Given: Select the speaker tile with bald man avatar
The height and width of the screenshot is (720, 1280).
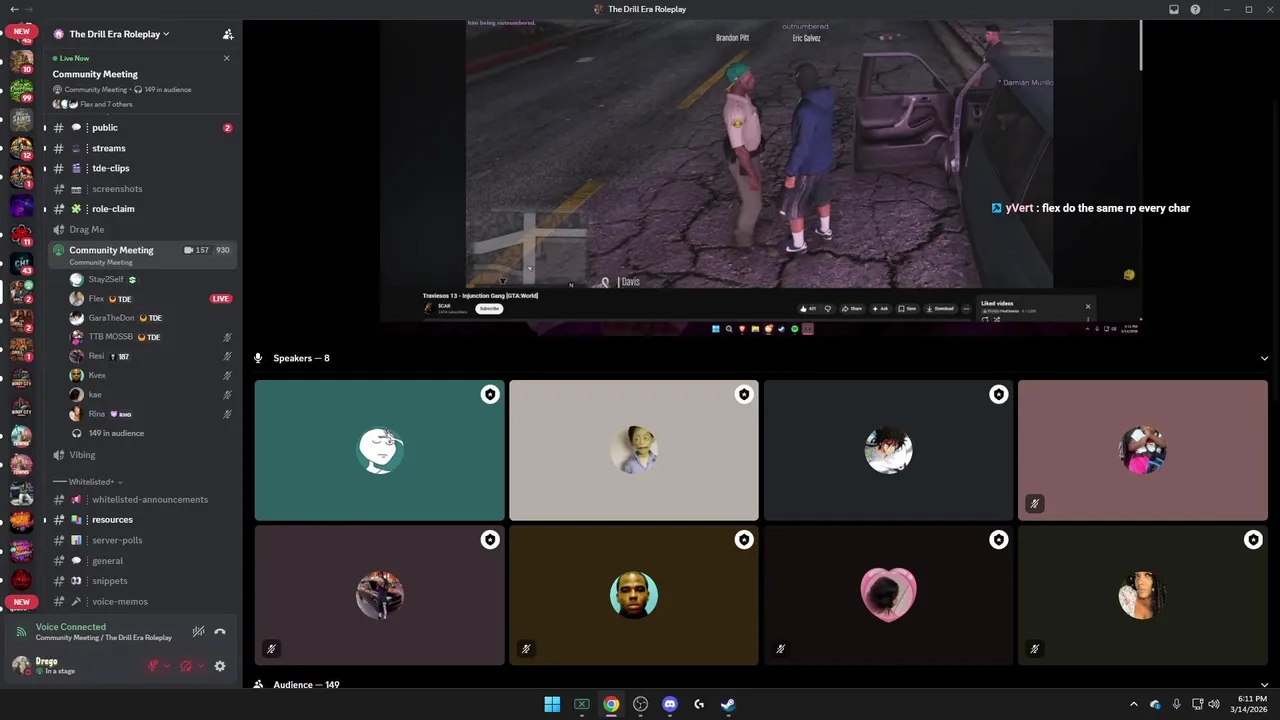Looking at the screenshot, I should [634, 595].
